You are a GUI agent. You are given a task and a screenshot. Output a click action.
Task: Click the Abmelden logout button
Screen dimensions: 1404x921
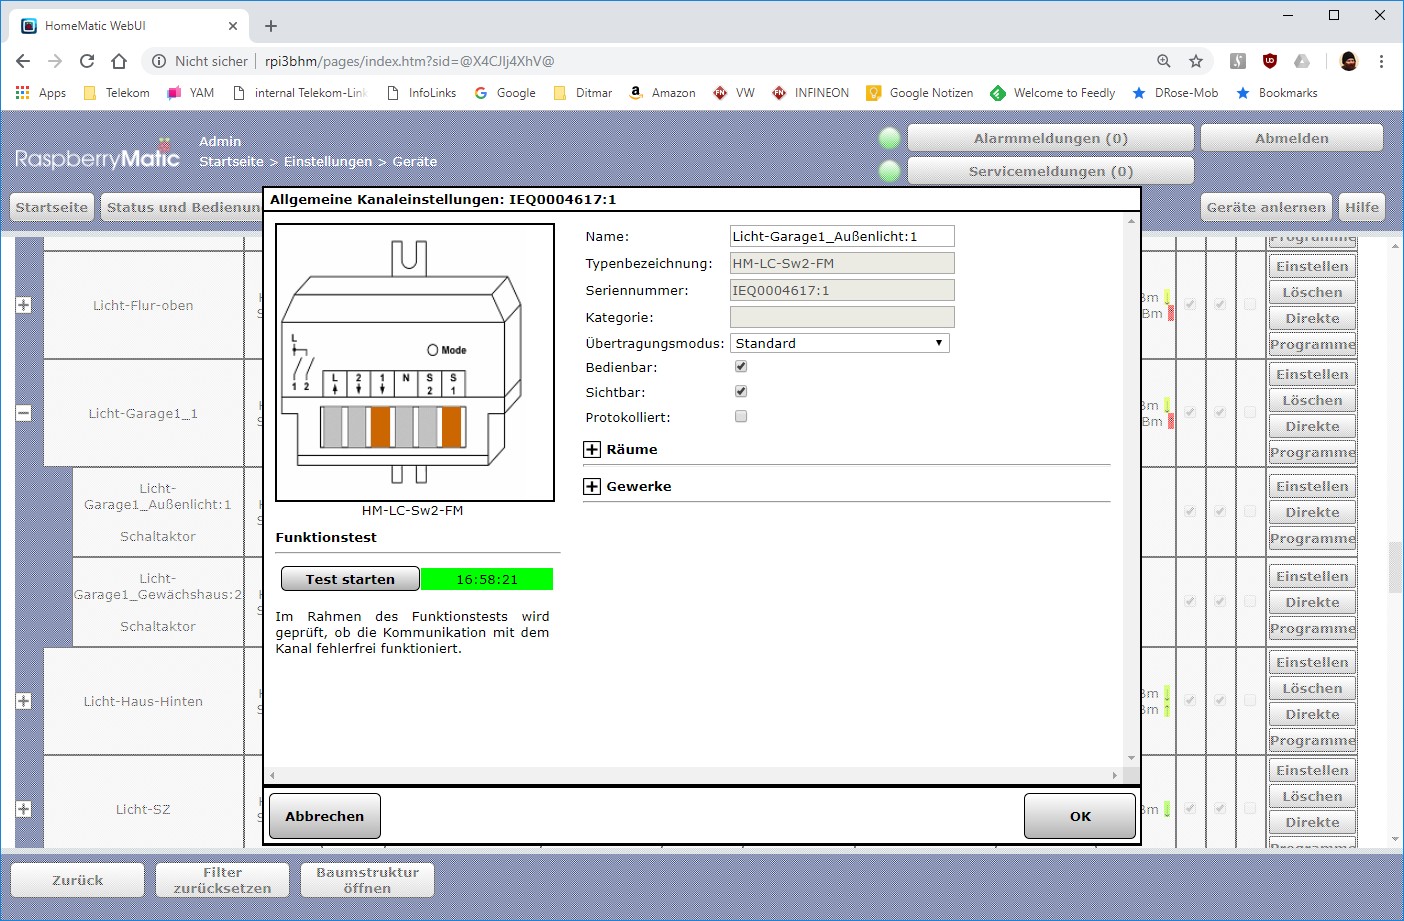click(1292, 139)
